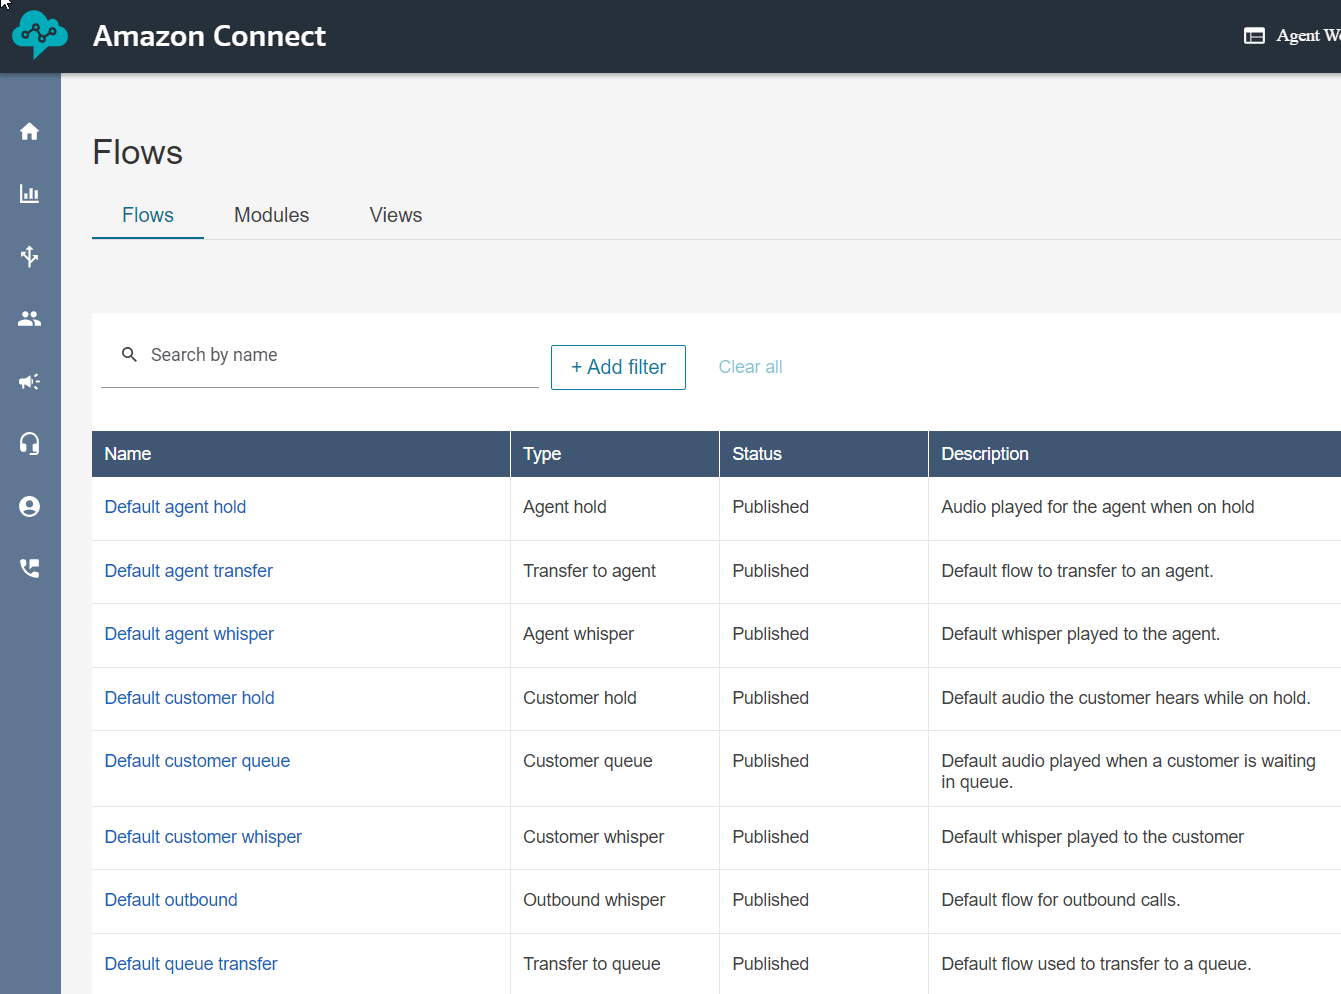The height and width of the screenshot is (994, 1341).
Task: Open the Phone sidebar icon
Action: (30, 568)
